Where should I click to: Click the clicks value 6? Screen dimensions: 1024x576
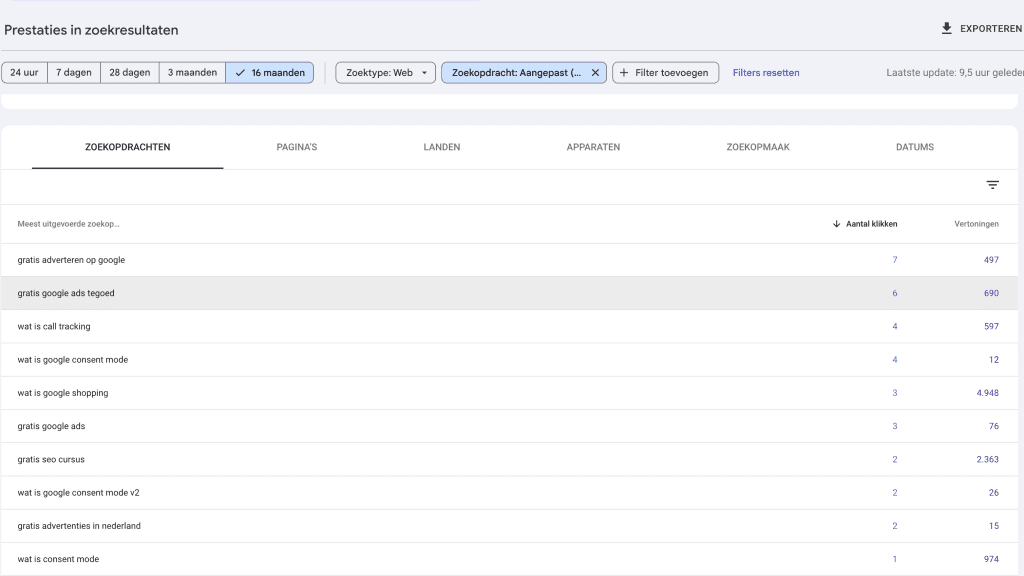coord(895,293)
